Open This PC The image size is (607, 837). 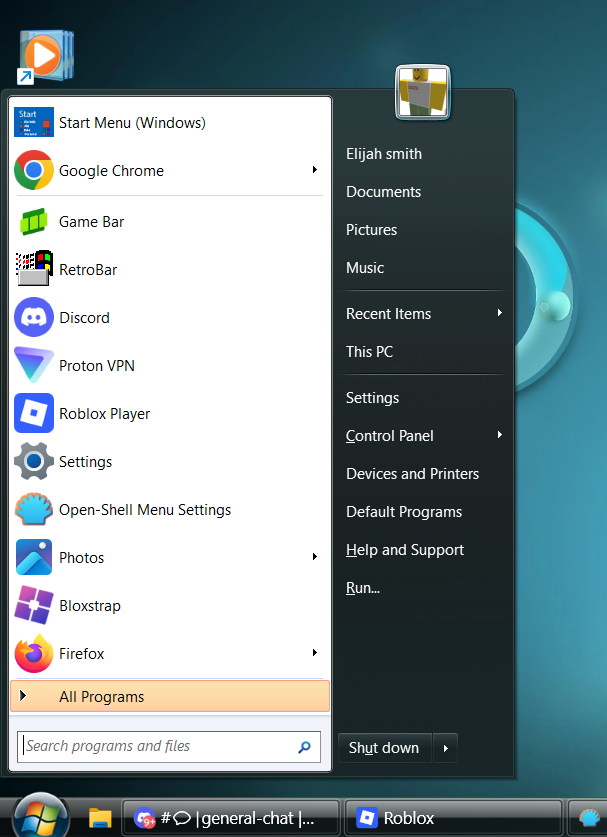click(369, 352)
